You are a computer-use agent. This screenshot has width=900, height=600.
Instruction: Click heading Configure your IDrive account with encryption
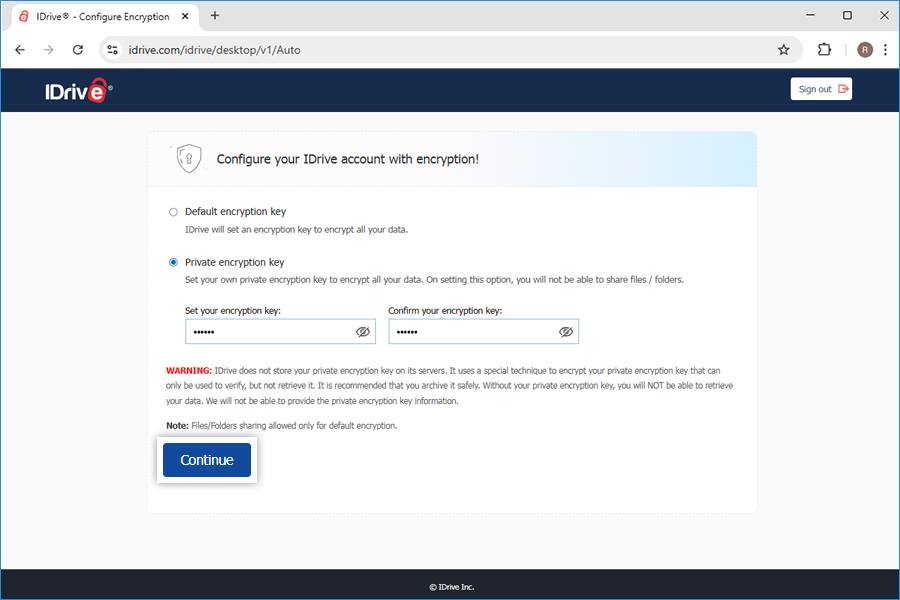click(x=347, y=159)
